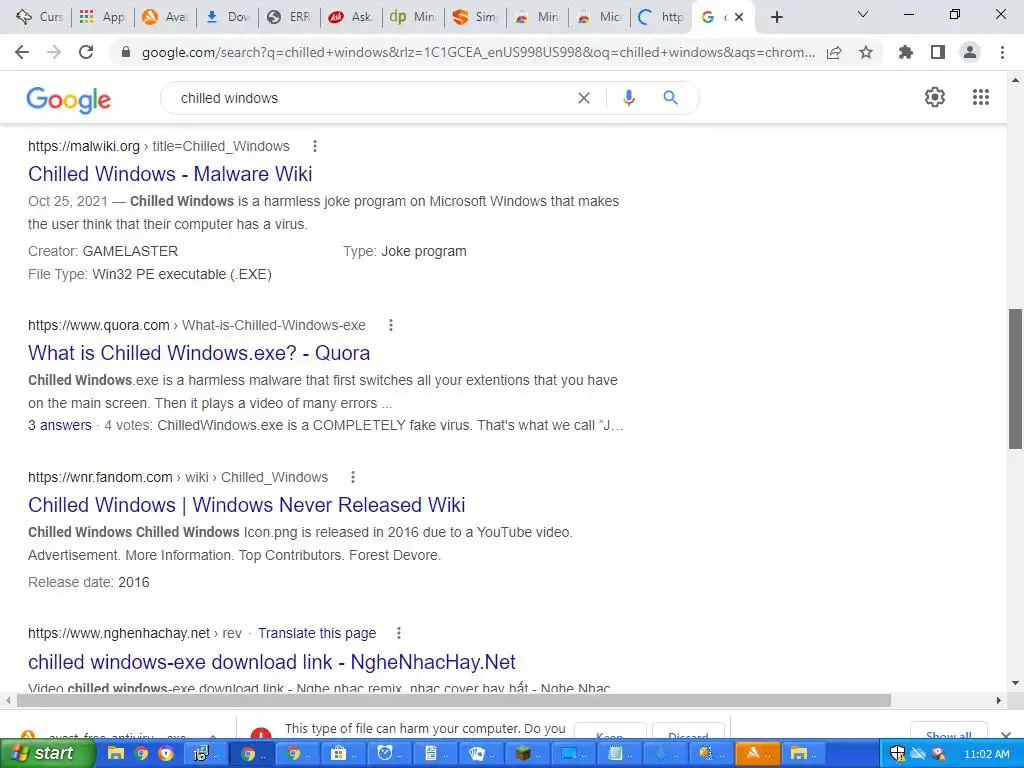Click Translate this page link
The width and height of the screenshot is (1024, 768).
(x=317, y=633)
